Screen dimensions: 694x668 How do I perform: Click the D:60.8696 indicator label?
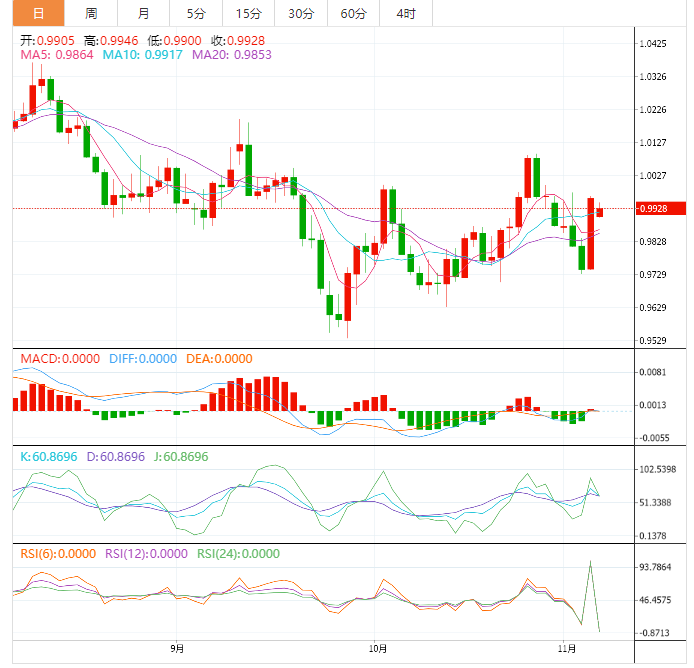click(116, 456)
